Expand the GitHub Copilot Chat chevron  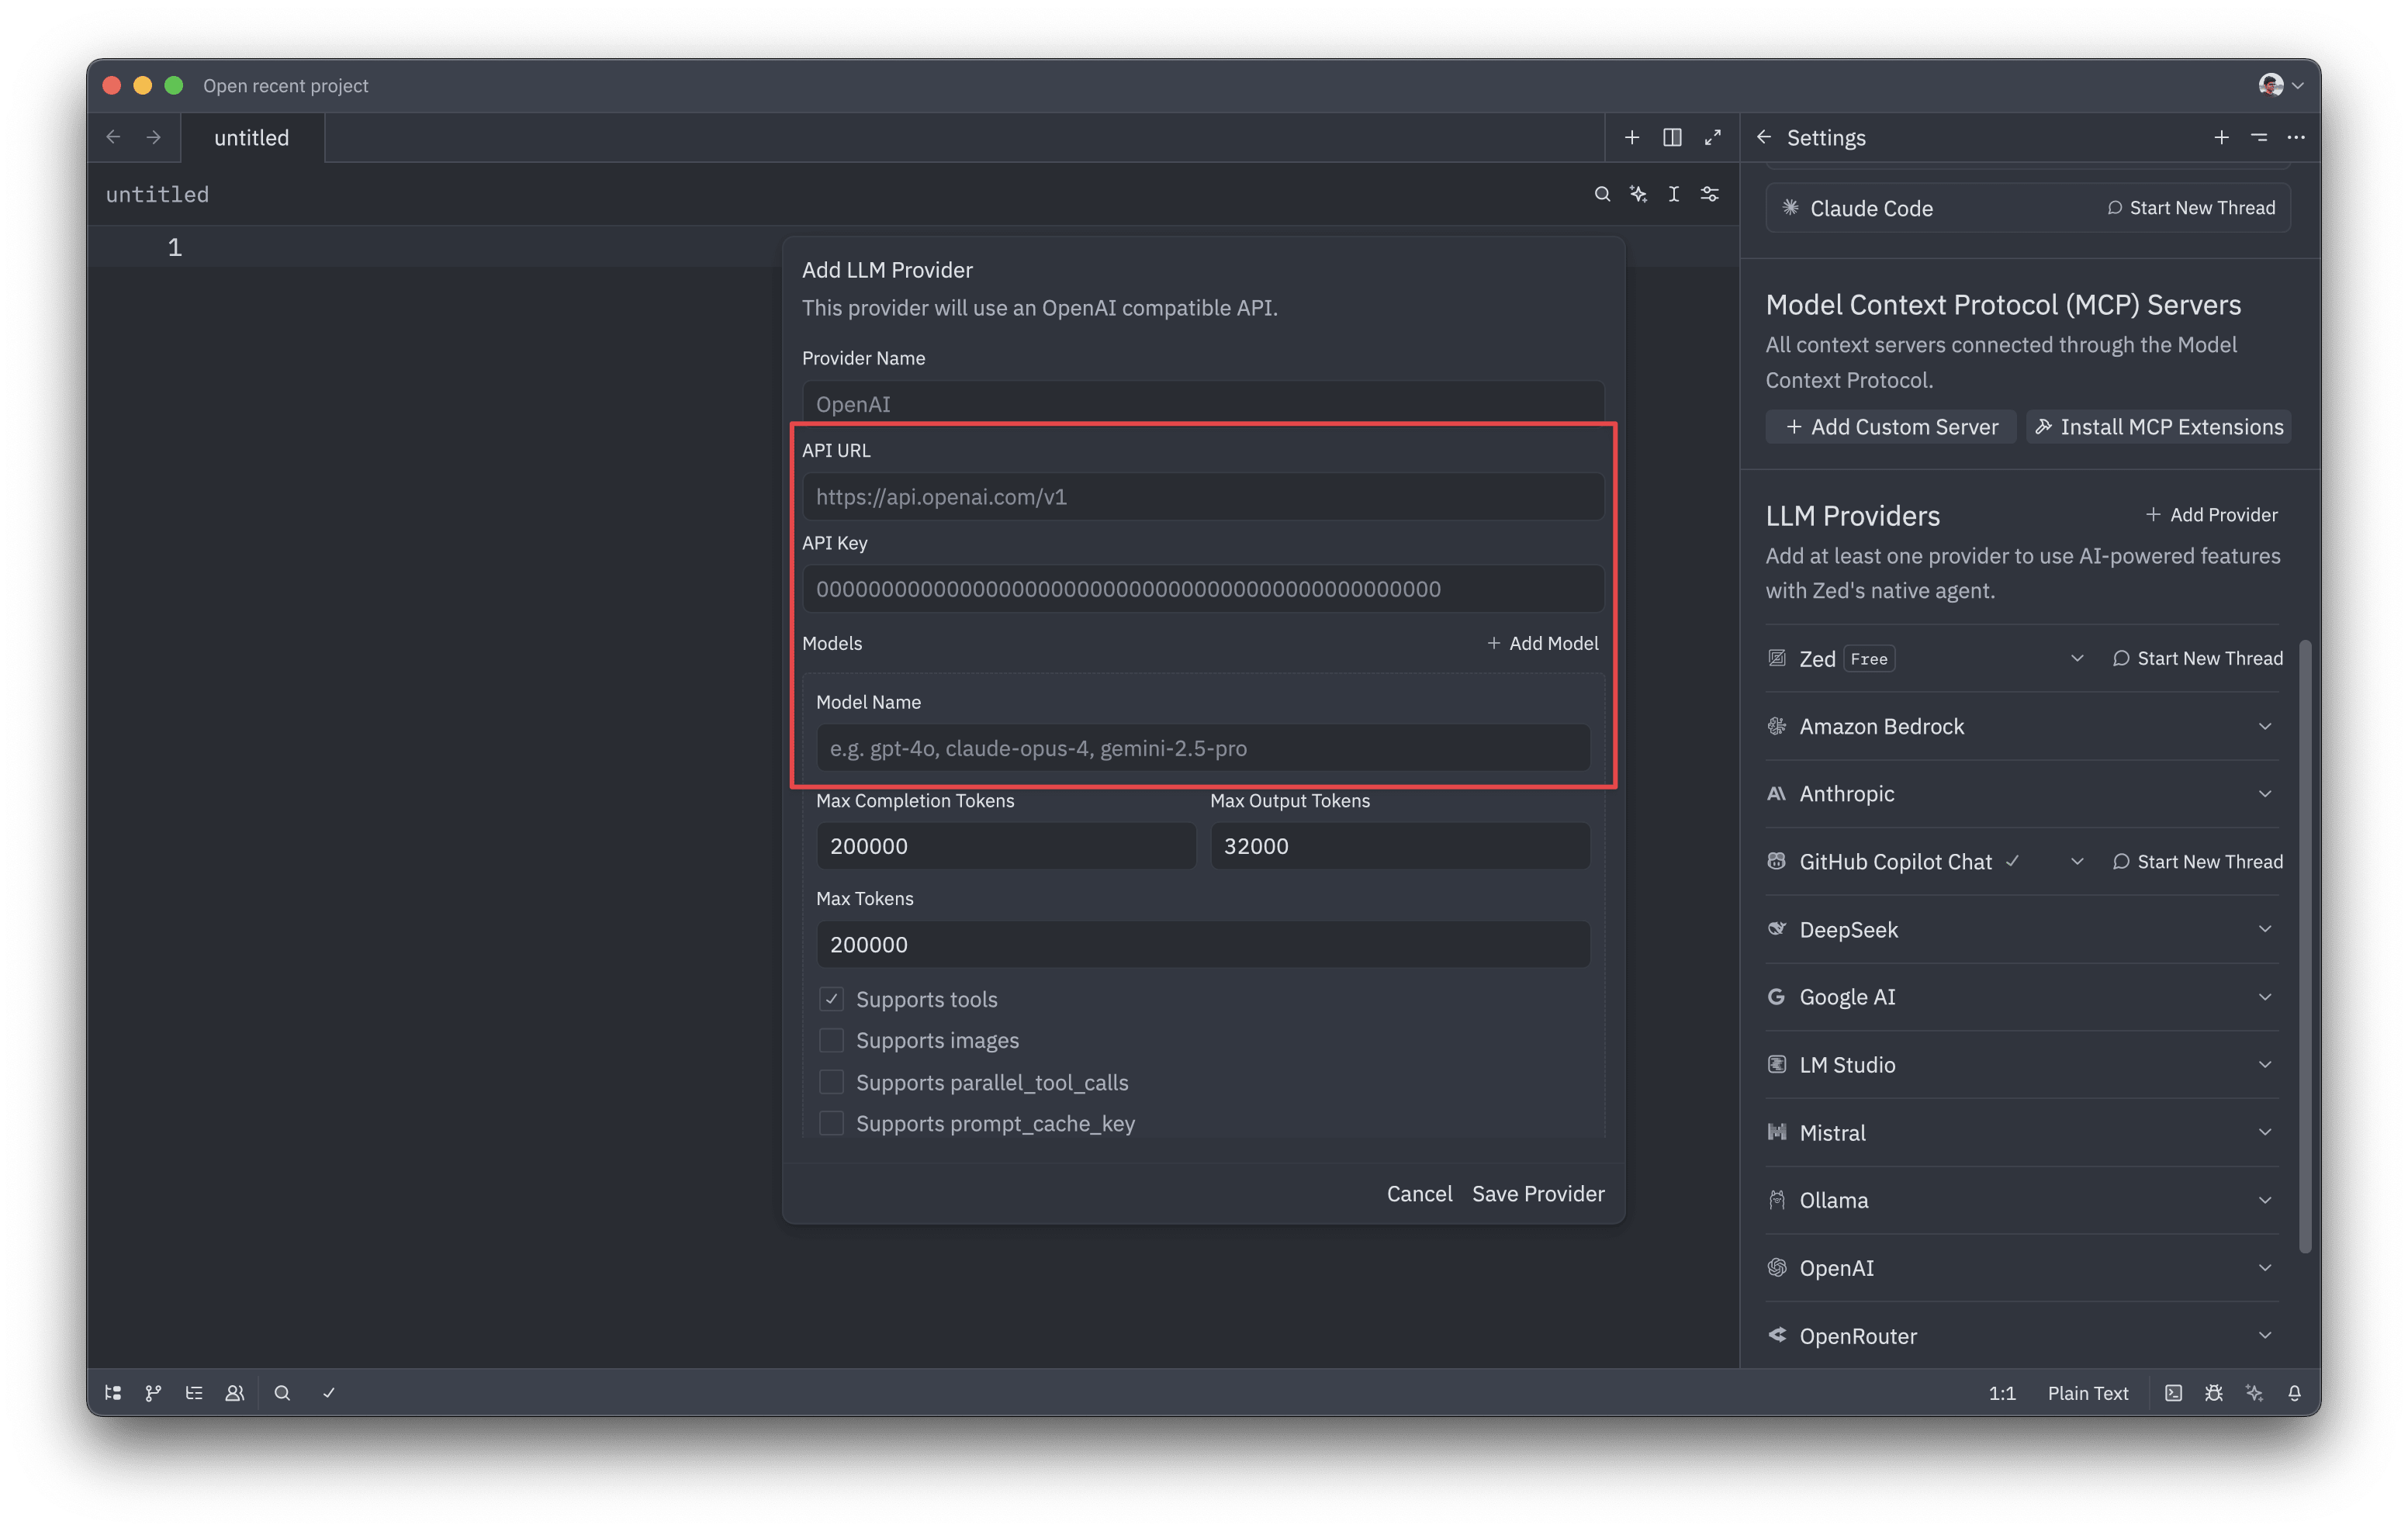click(x=2077, y=861)
